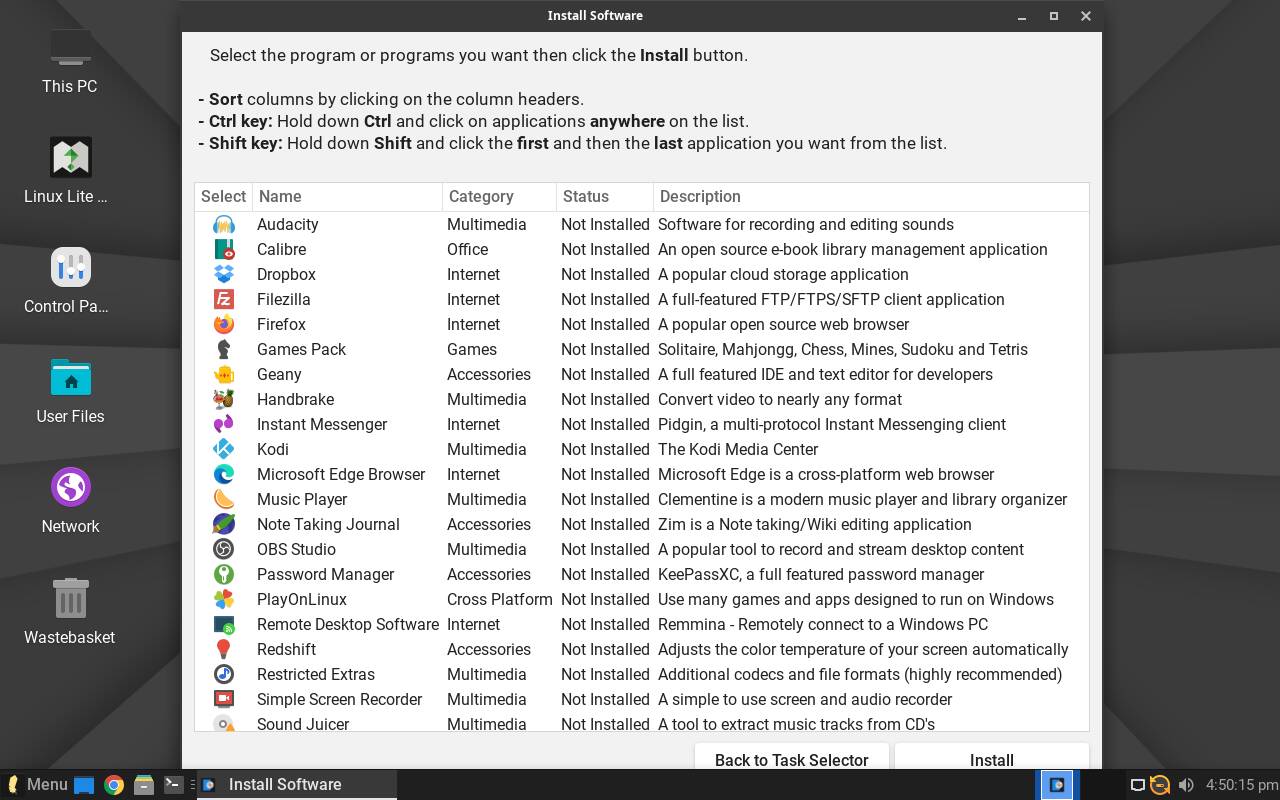Click Back to Task Selector button
1280x800 pixels.
click(791, 760)
